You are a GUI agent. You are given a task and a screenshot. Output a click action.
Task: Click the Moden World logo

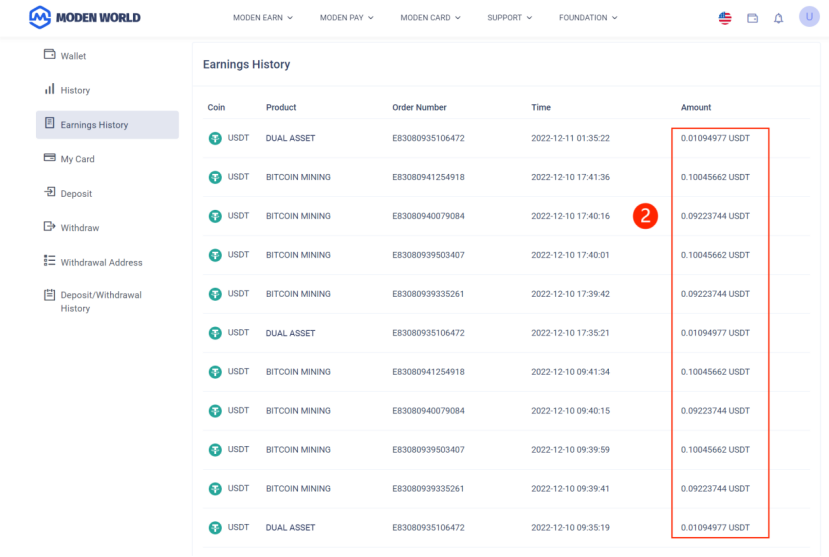(x=85, y=17)
